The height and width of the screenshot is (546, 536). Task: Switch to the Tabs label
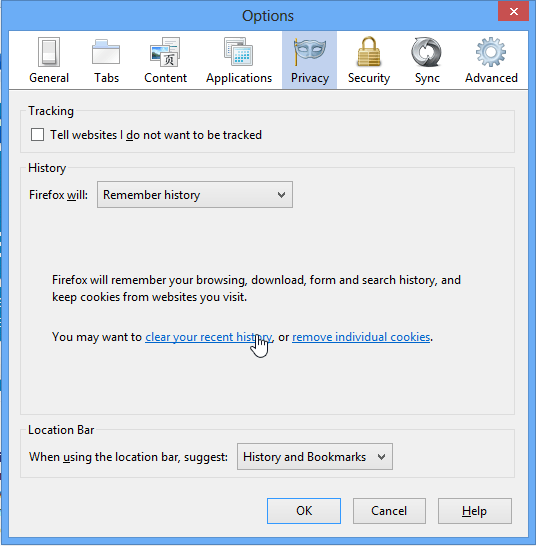coord(106,78)
